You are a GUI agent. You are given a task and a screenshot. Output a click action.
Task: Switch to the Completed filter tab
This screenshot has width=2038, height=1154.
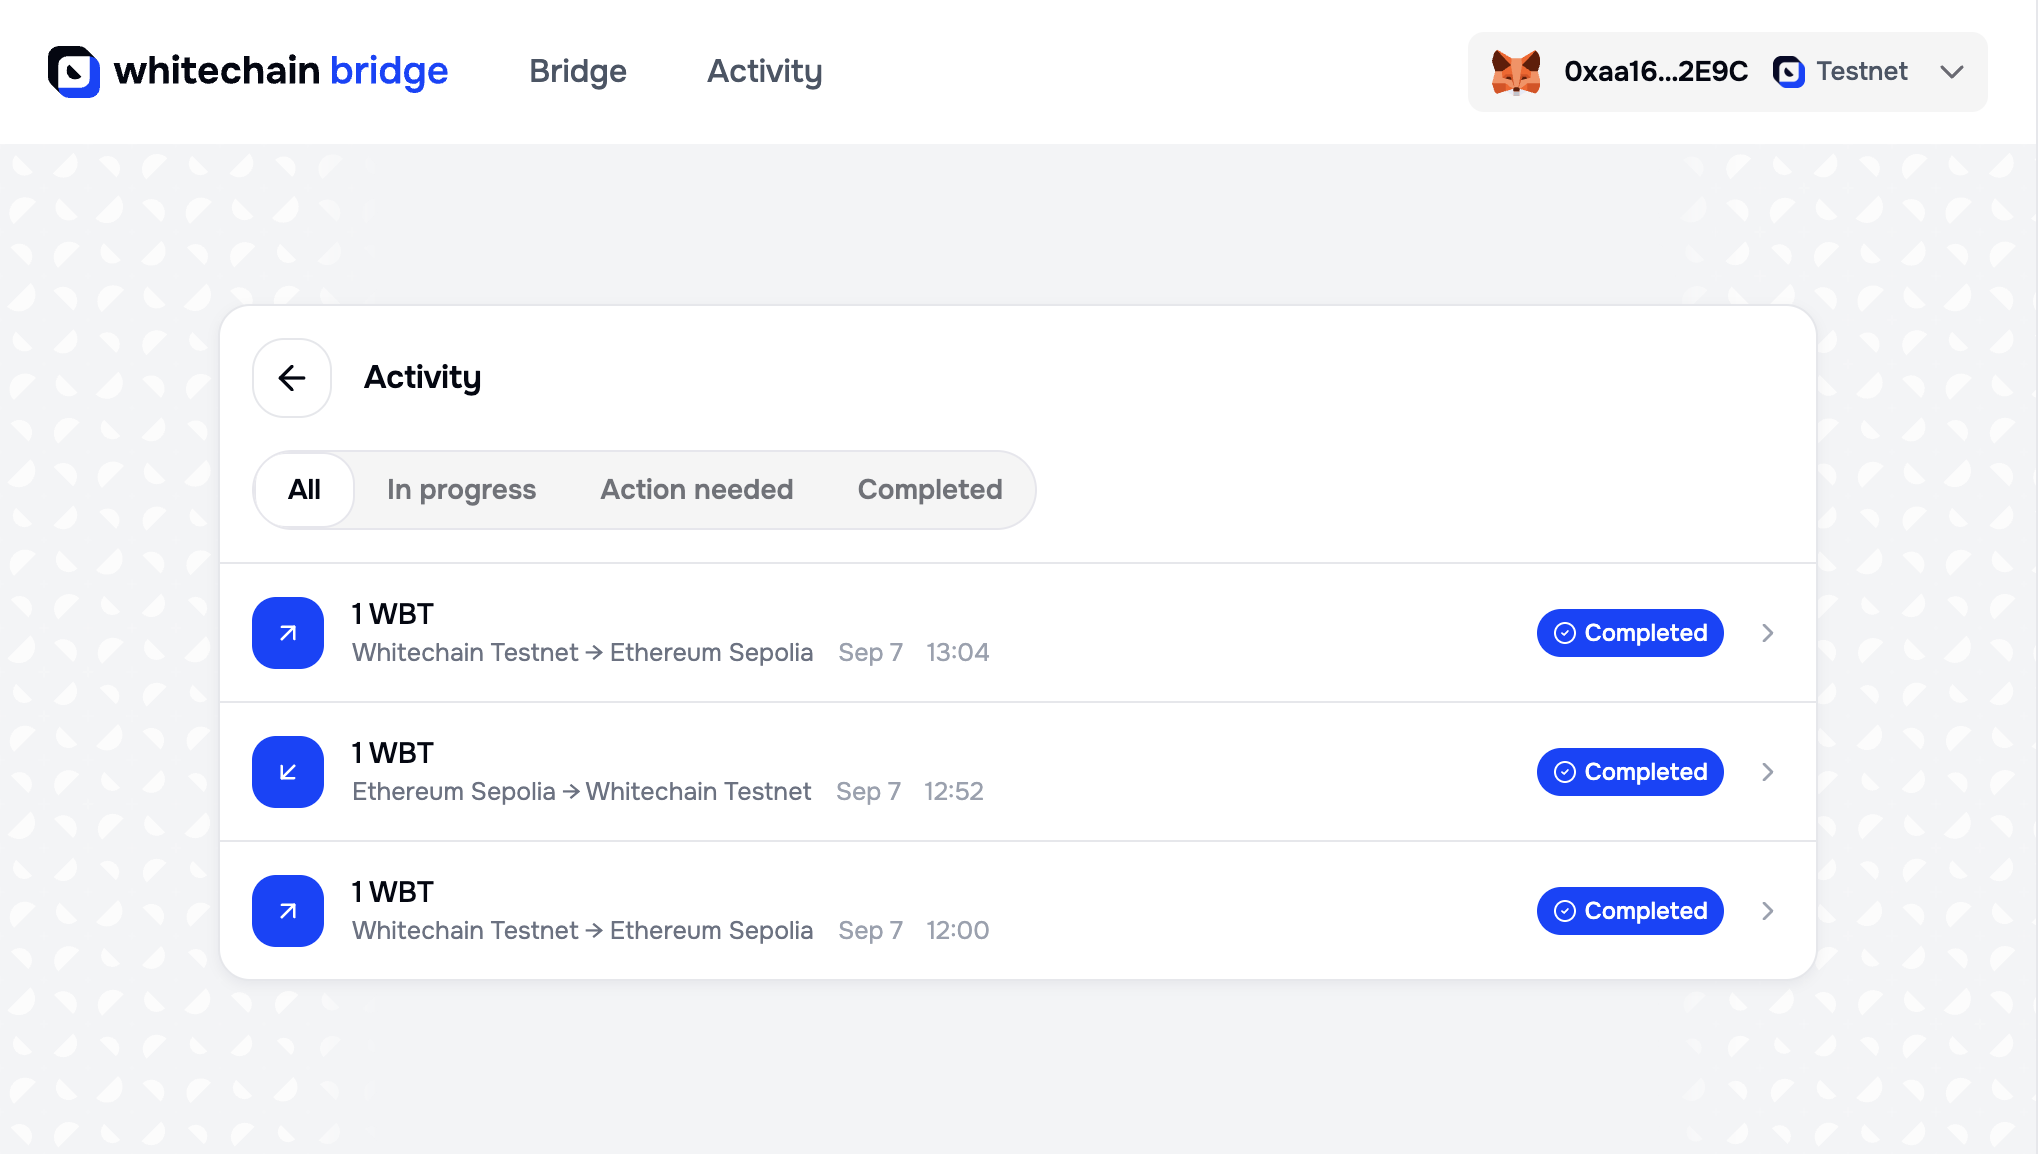click(930, 490)
